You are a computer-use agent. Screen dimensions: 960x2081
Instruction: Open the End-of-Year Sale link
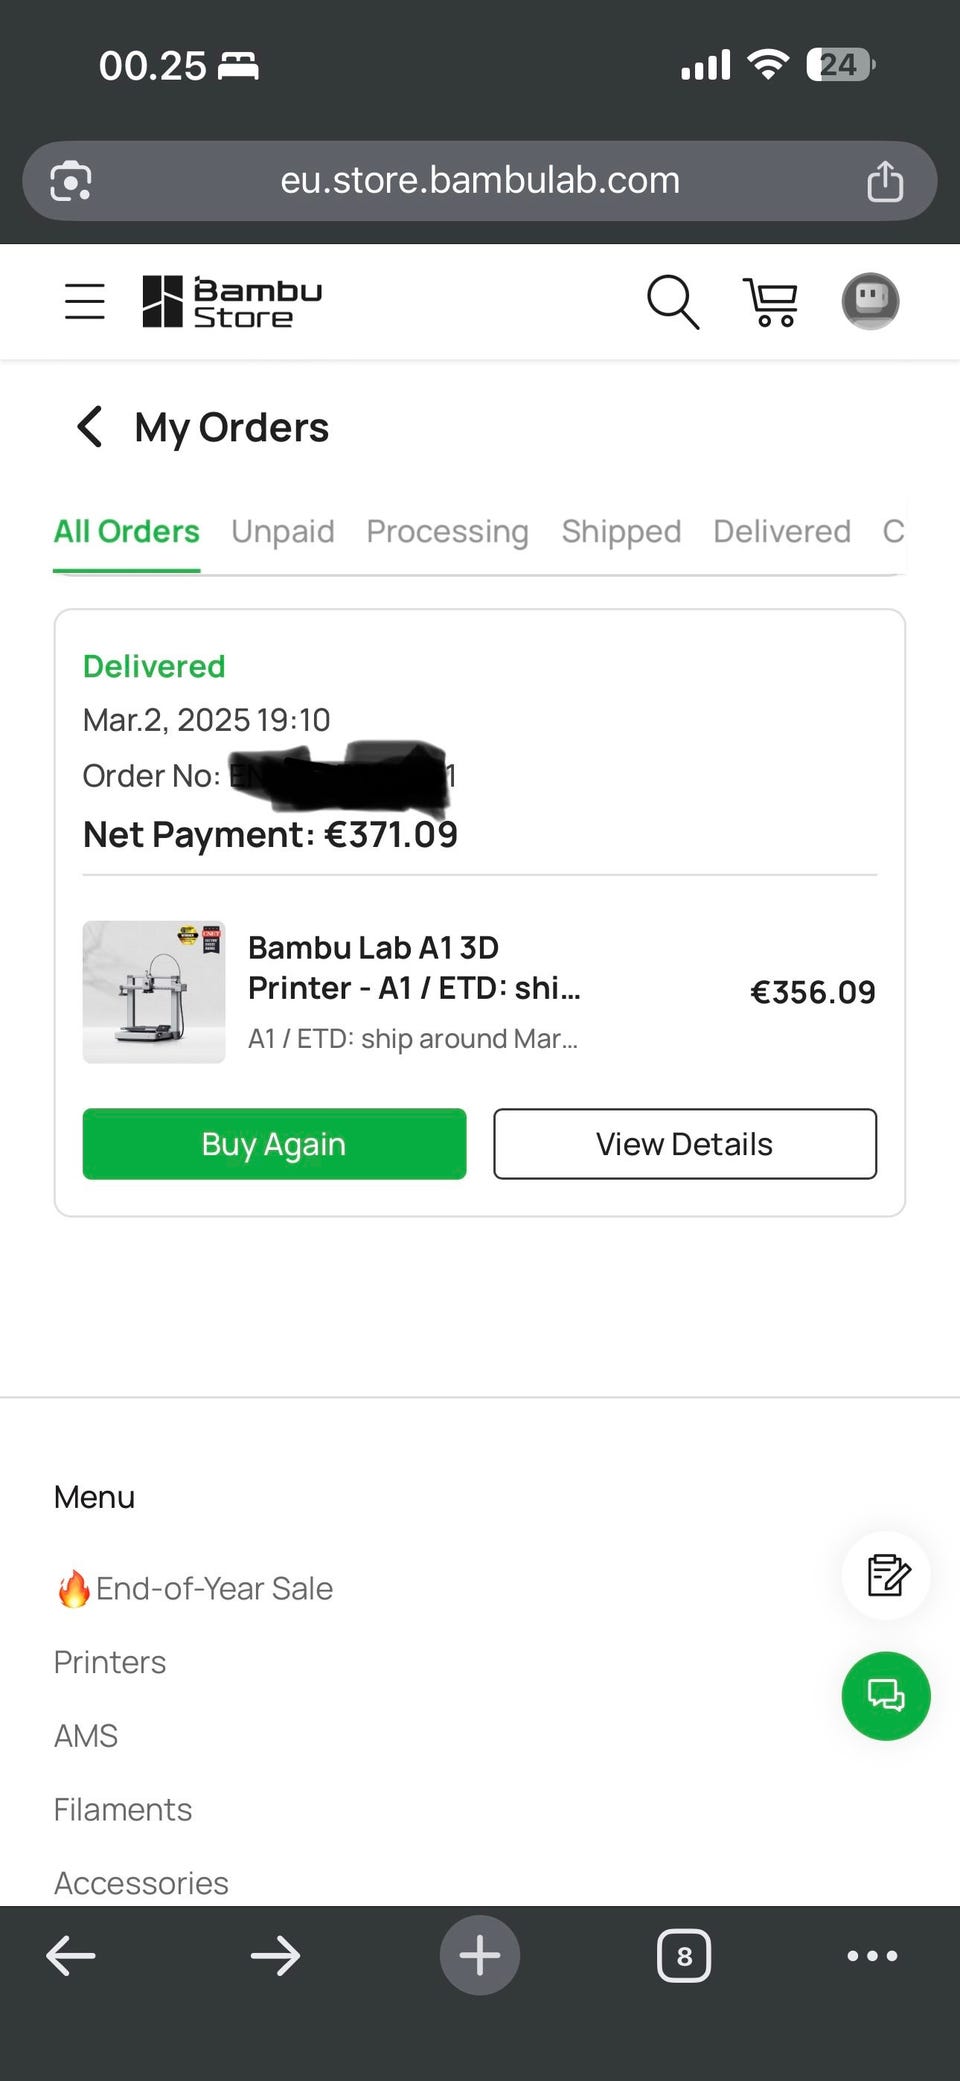214,1588
